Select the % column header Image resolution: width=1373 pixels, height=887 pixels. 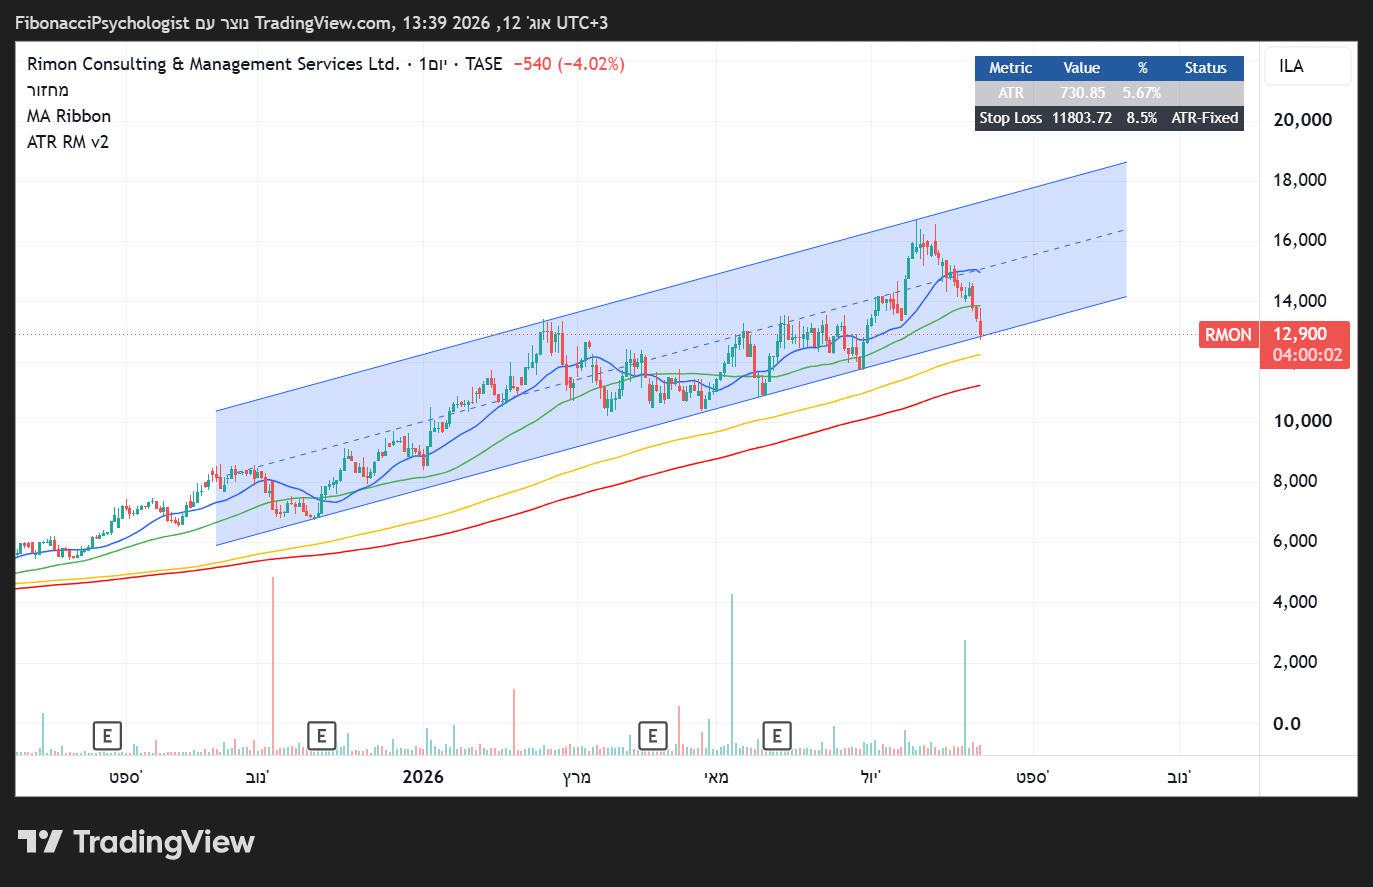1142,68
